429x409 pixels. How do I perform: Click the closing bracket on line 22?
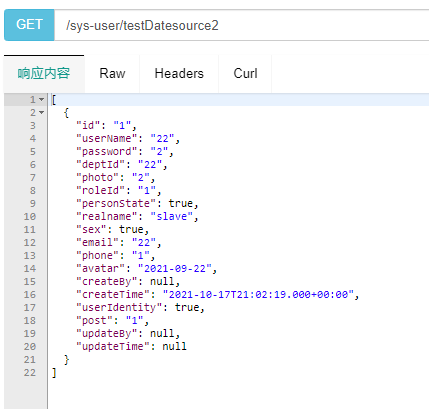click(x=54, y=373)
